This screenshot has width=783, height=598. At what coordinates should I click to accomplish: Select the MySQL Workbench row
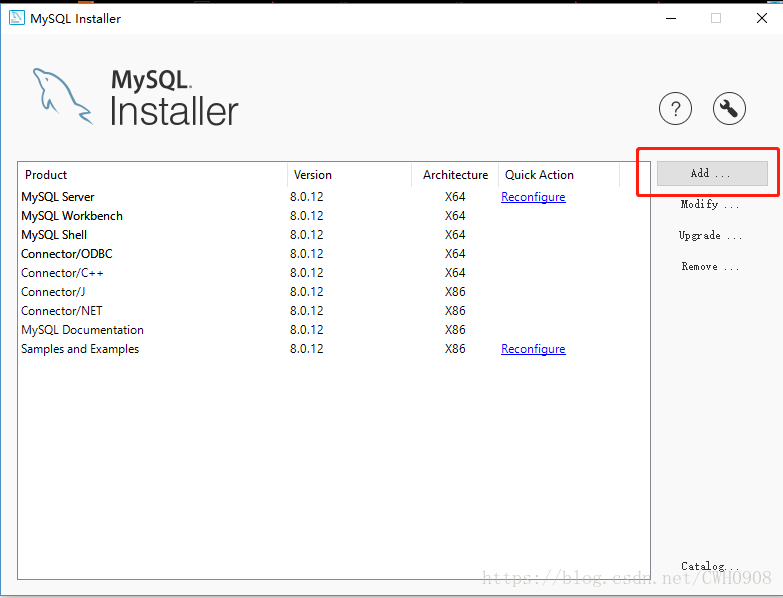(334, 216)
